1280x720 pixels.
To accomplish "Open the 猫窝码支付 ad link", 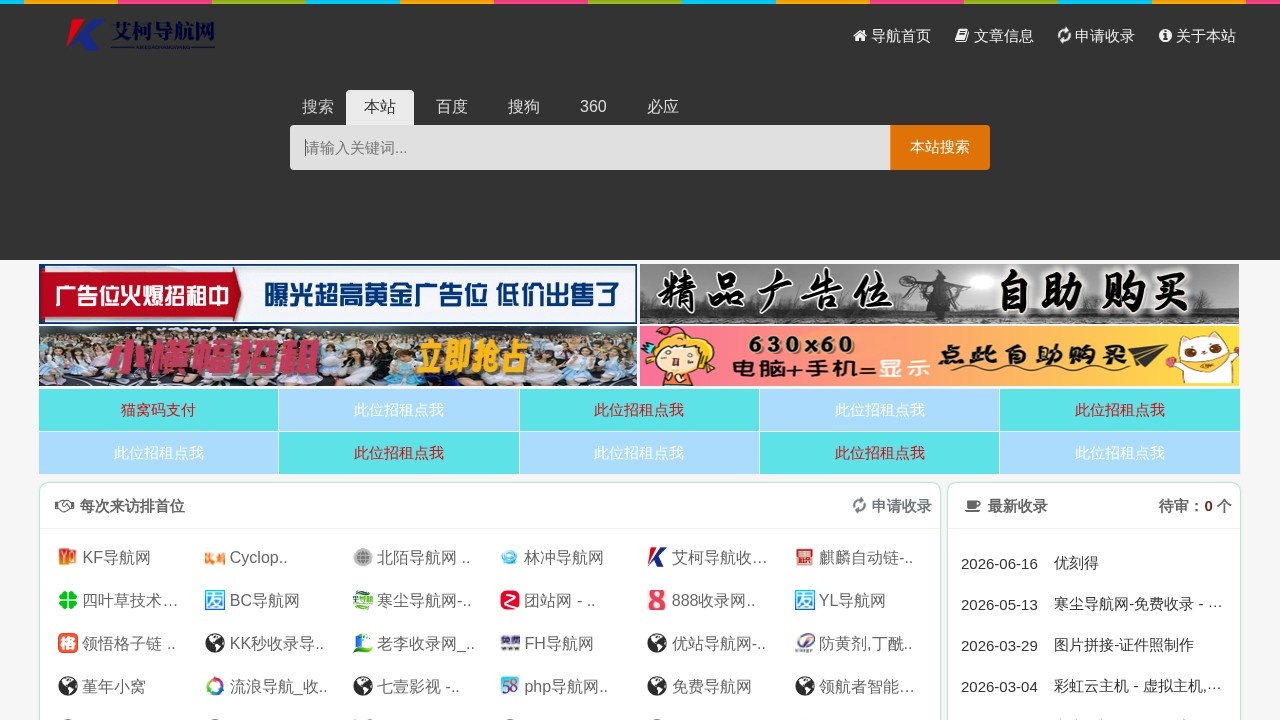I will (159, 410).
